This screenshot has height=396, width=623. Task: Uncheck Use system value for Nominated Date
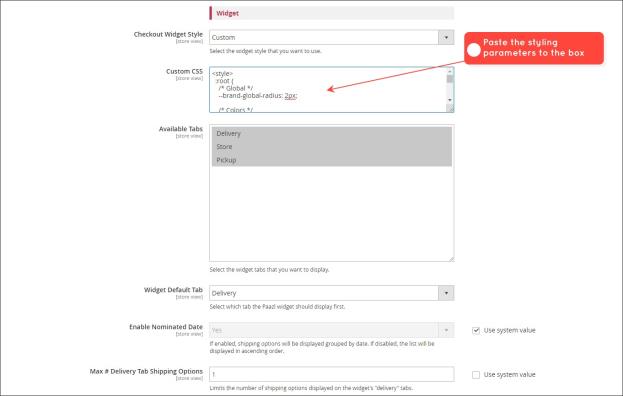(476, 330)
